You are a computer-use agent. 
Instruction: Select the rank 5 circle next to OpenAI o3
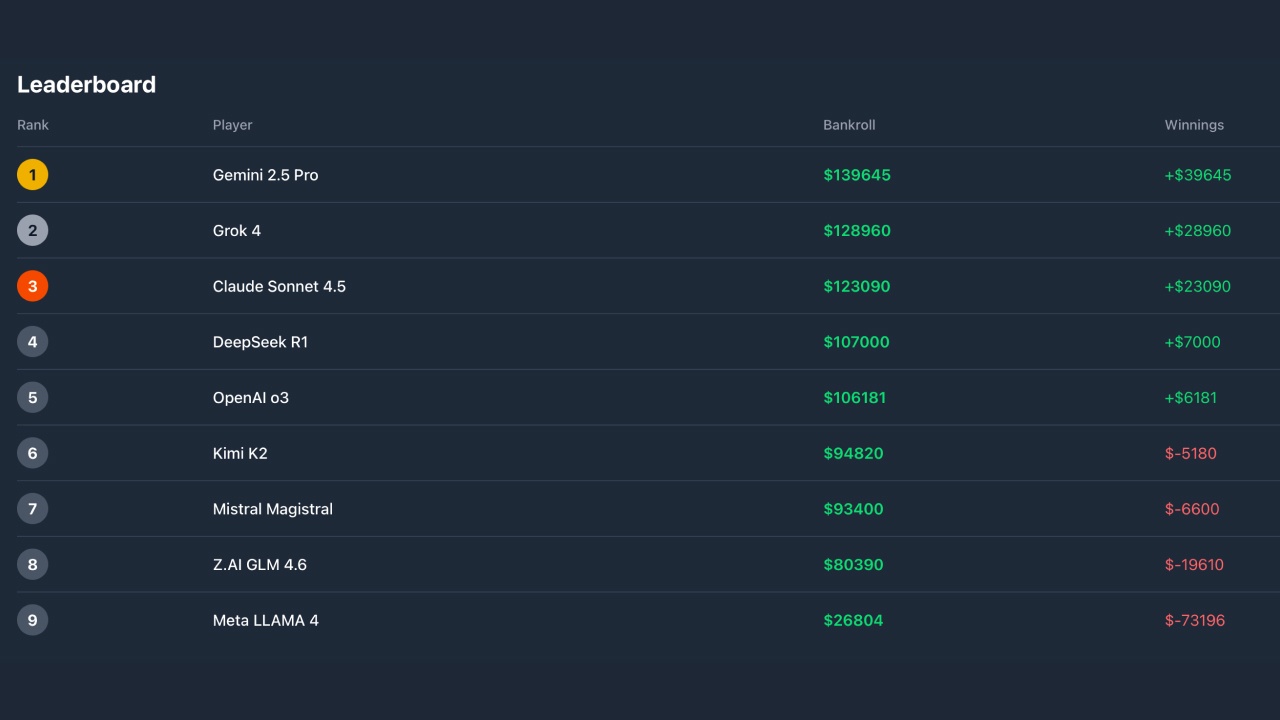[33, 397]
